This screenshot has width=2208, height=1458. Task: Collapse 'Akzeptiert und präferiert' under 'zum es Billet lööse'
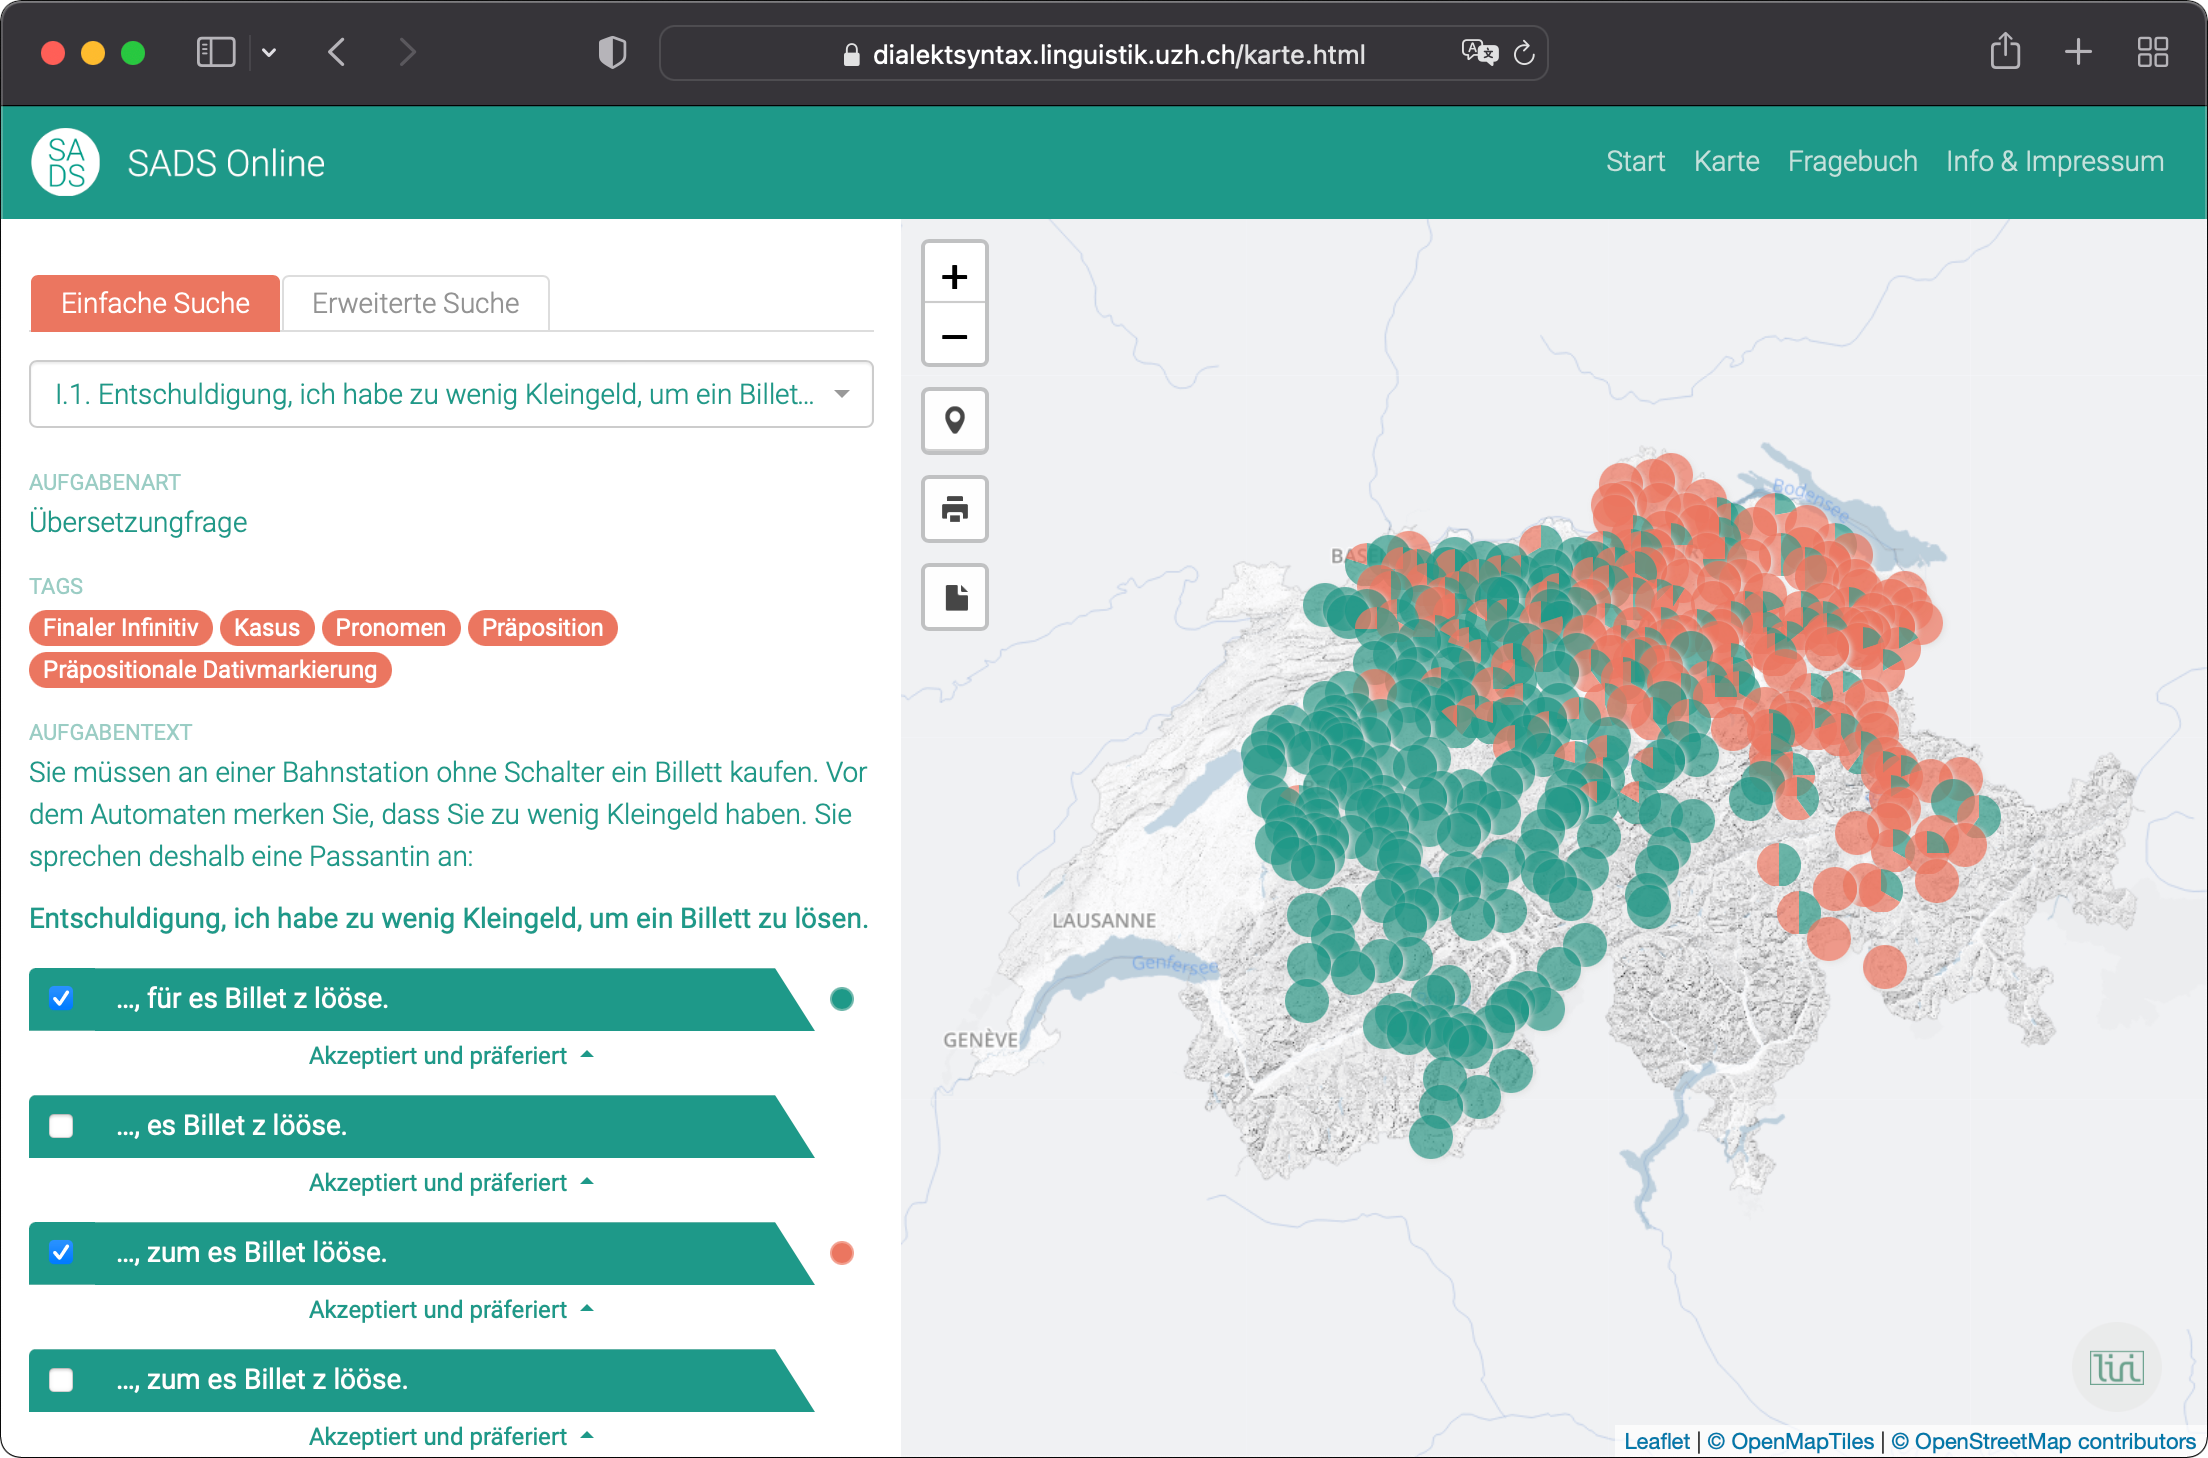click(x=450, y=1310)
